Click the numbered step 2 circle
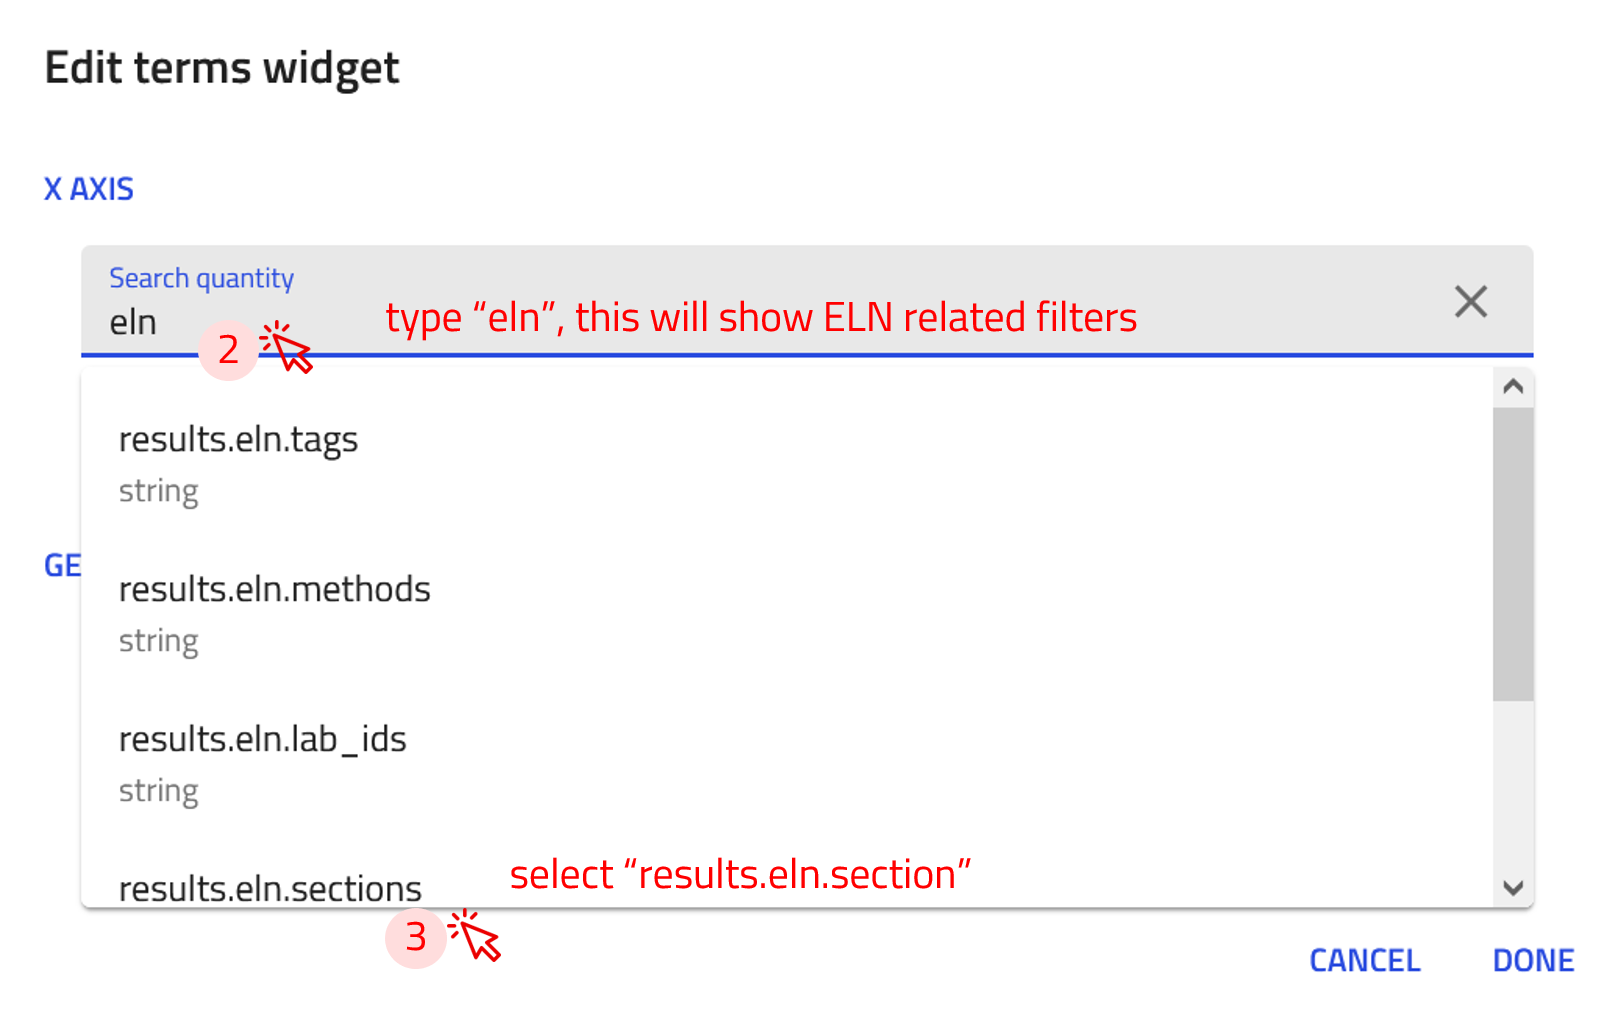The image size is (1618, 1015). point(229,350)
